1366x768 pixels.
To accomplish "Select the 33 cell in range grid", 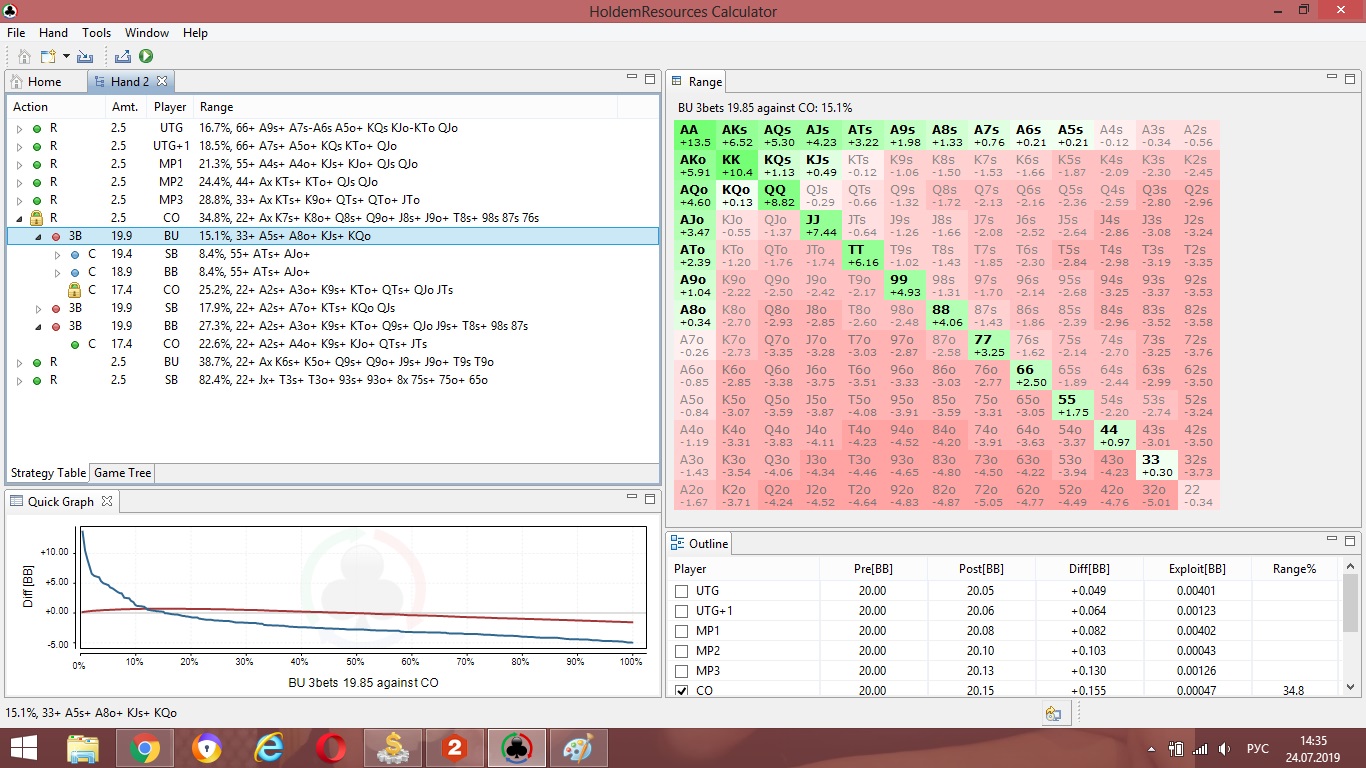I will (1157, 465).
